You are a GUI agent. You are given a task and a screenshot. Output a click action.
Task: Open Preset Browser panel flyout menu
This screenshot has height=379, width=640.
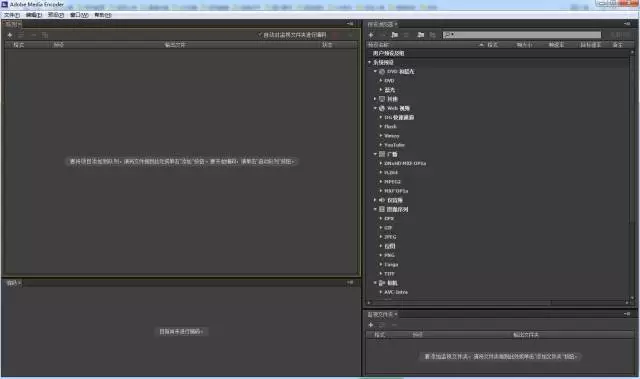[627, 24]
